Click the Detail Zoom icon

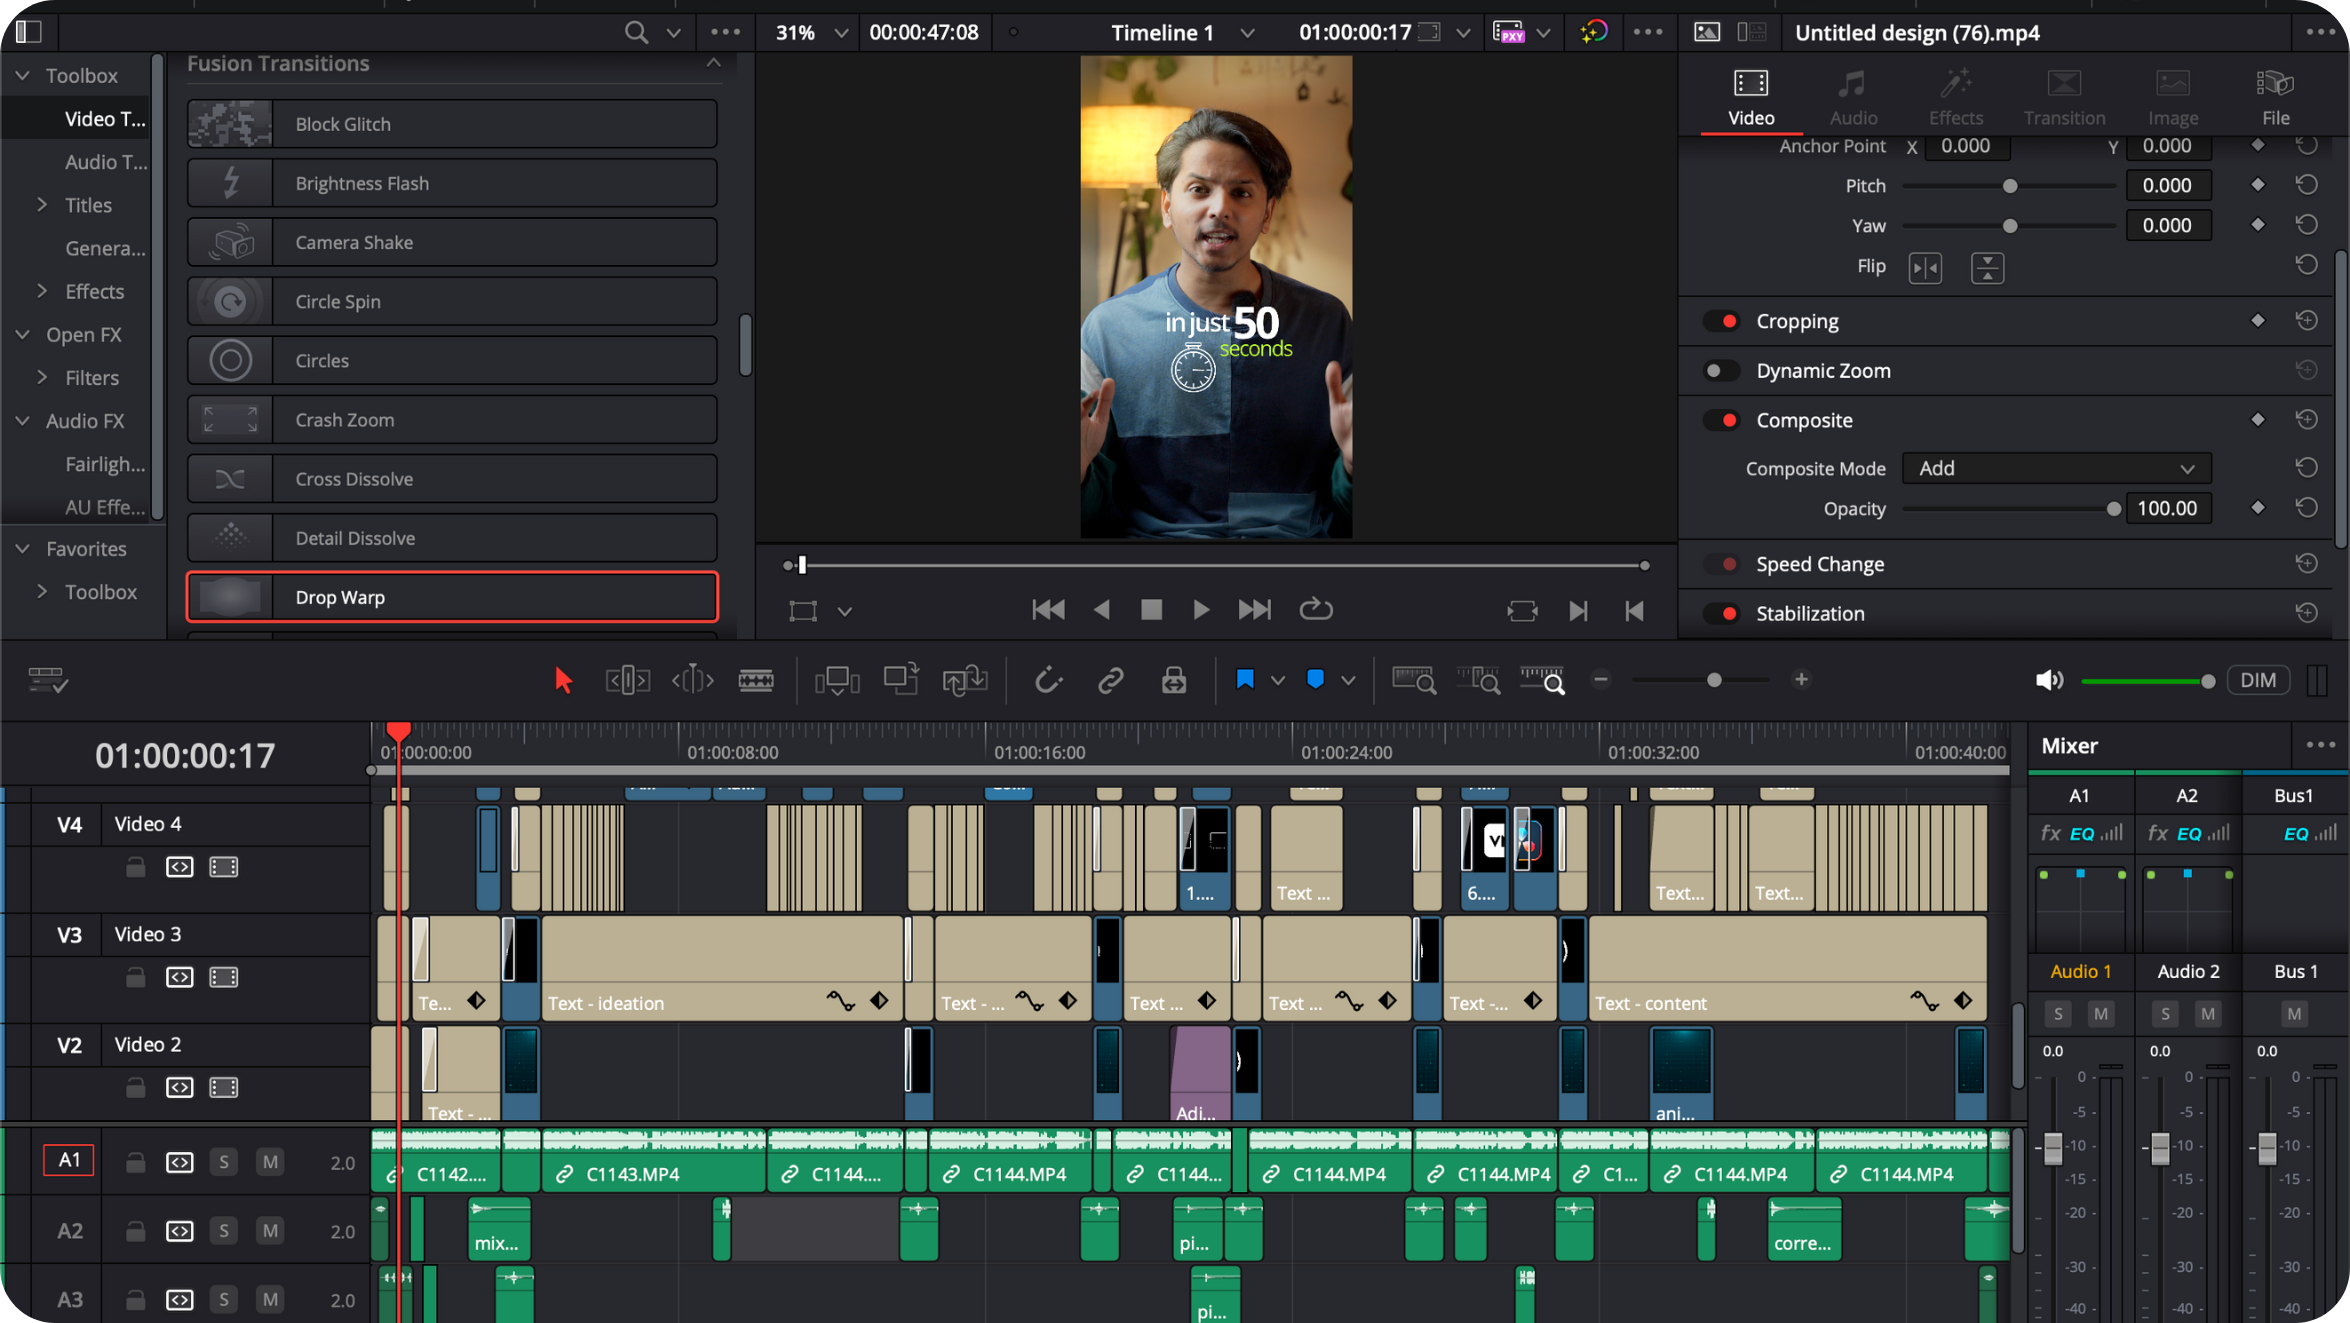pos(1478,681)
